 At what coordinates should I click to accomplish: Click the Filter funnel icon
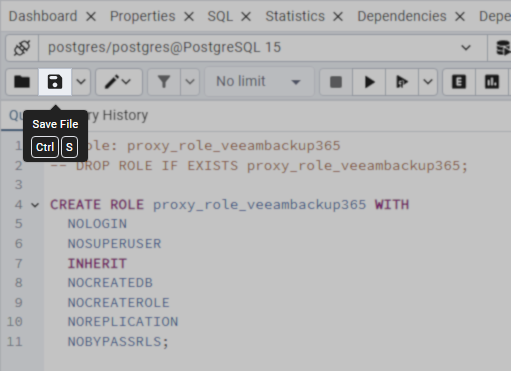click(164, 82)
